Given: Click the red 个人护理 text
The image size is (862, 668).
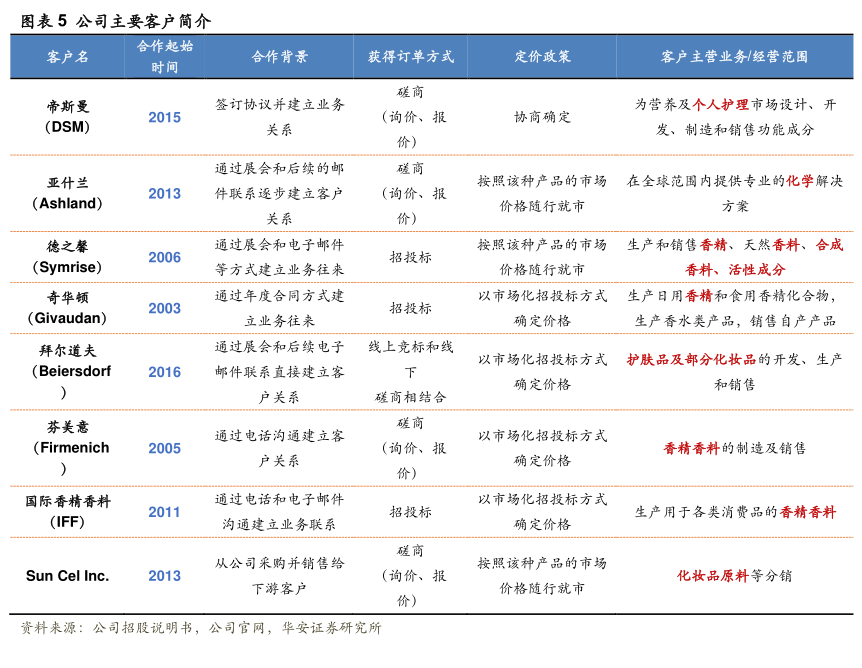Looking at the screenshot, I should (x=720, y=104).
